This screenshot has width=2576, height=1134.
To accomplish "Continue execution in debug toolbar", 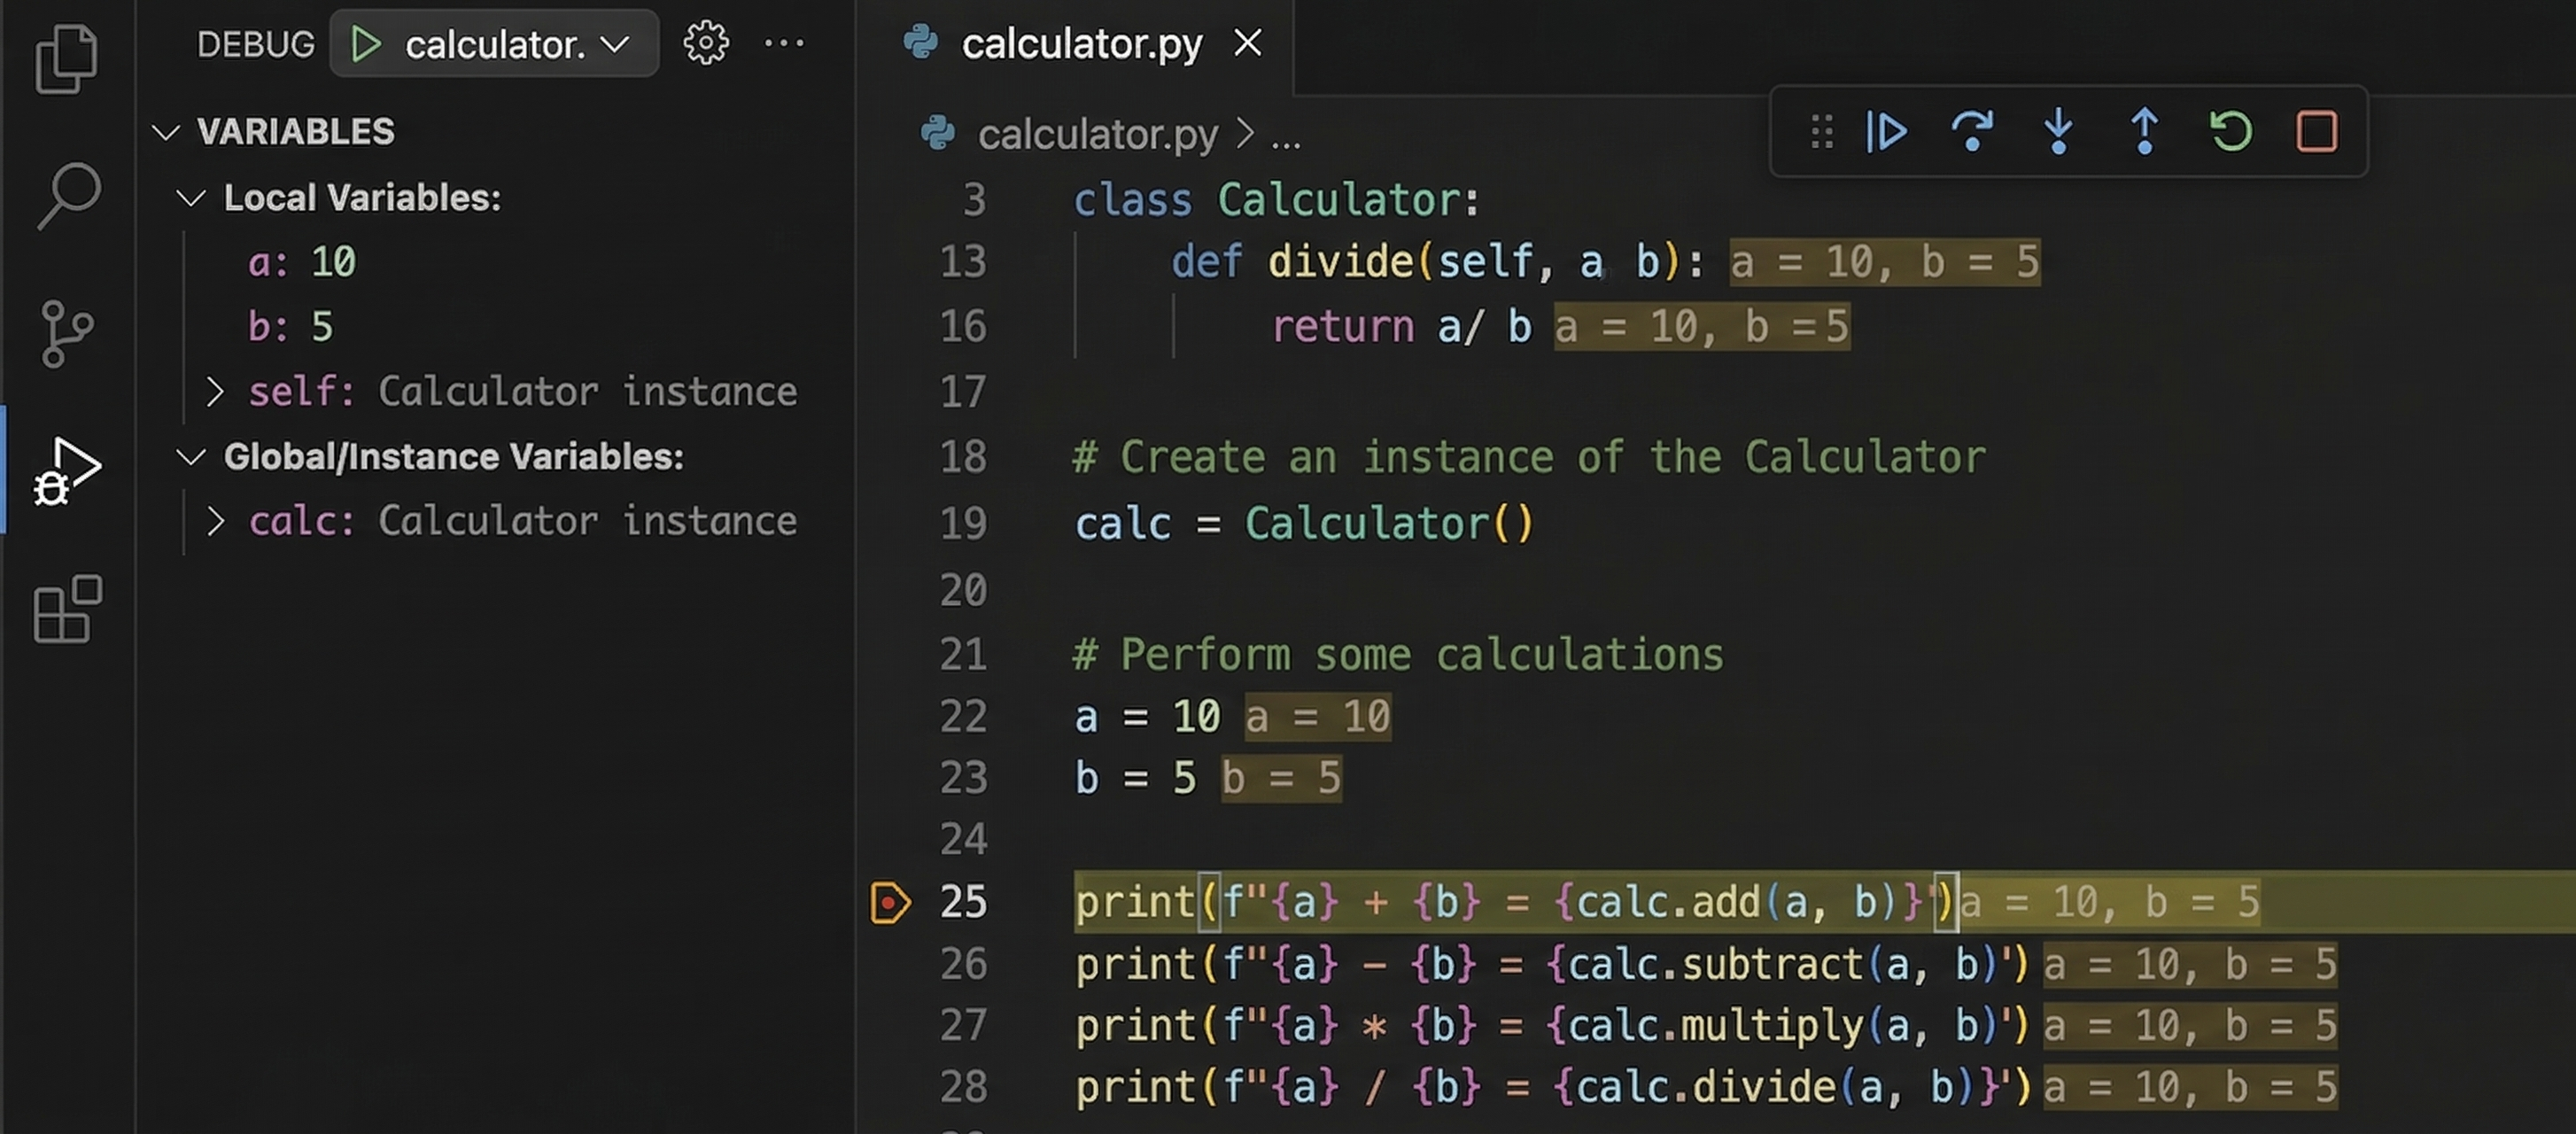I will 1886,131.
